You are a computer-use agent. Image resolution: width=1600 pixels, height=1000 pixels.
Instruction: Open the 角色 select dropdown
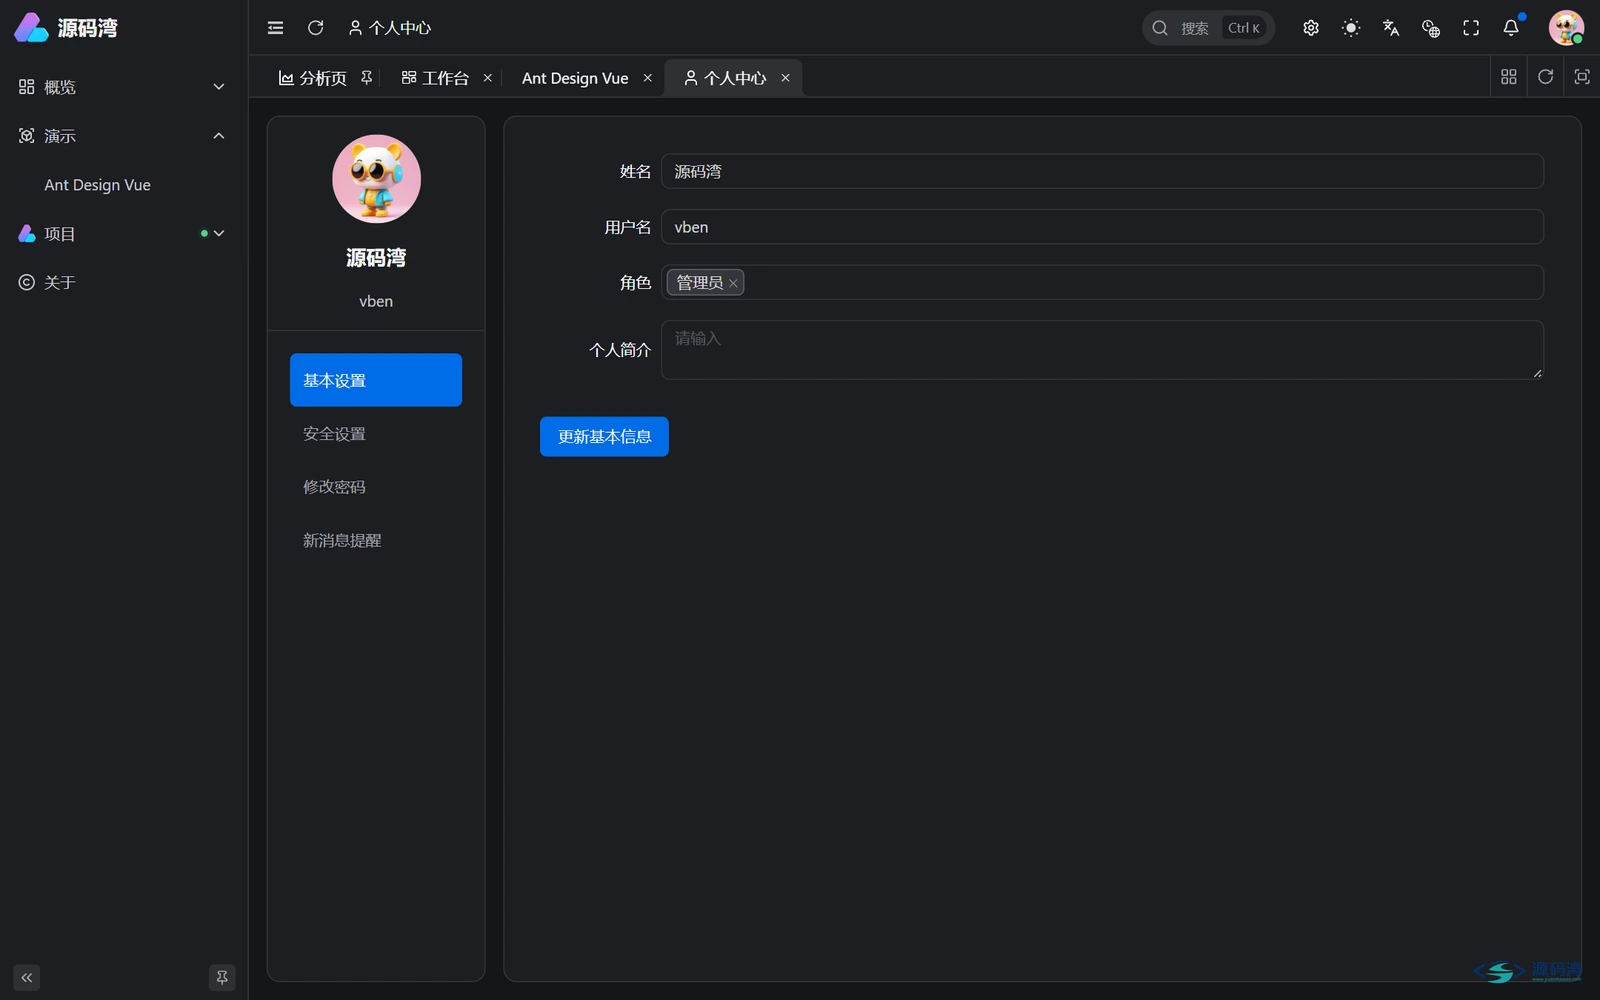click(1102, 283)
